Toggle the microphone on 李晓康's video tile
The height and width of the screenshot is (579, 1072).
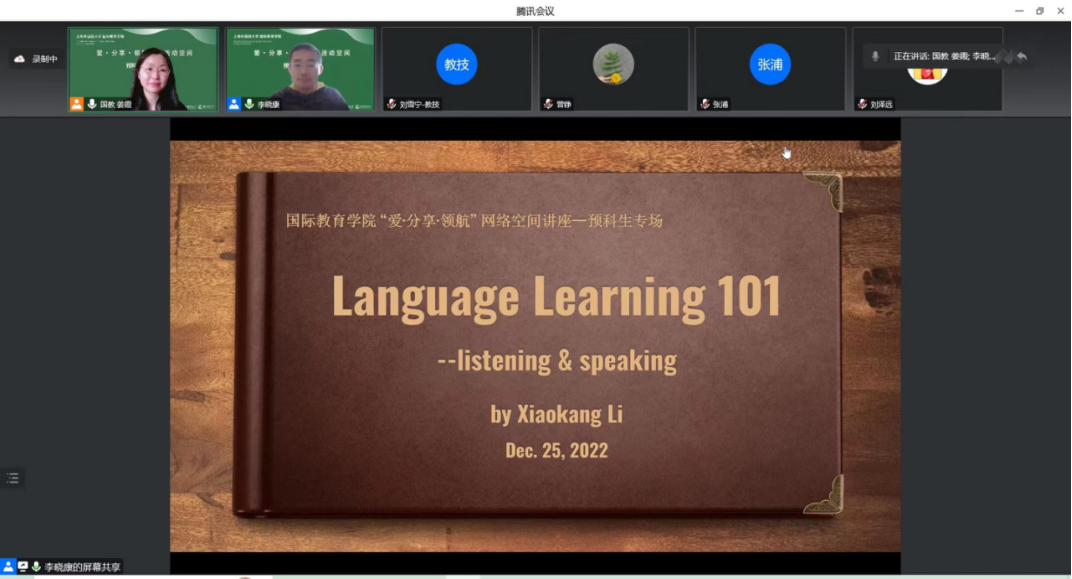(249, 104)
